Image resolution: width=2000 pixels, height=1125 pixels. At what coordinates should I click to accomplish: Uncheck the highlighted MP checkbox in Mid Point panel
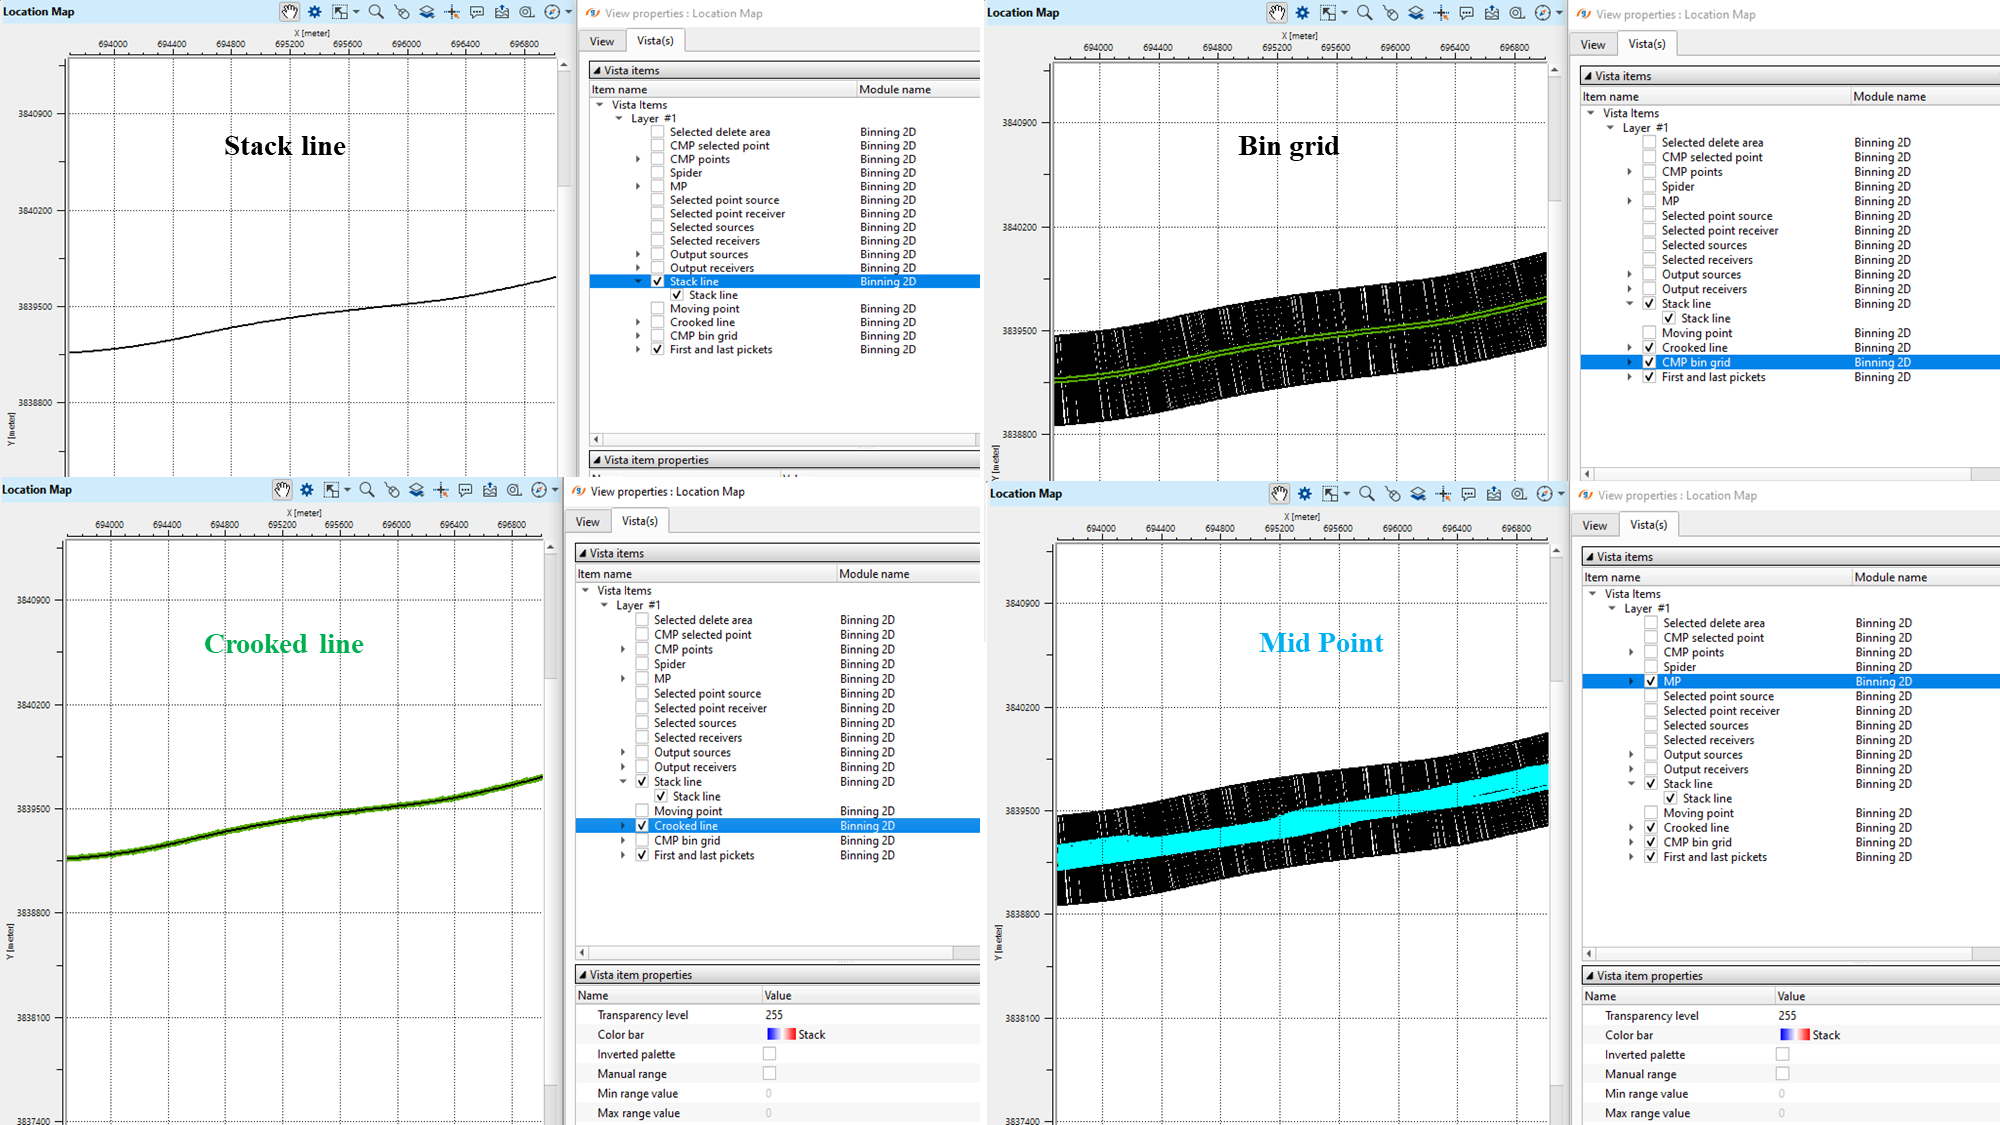[x=1651, y=681]
